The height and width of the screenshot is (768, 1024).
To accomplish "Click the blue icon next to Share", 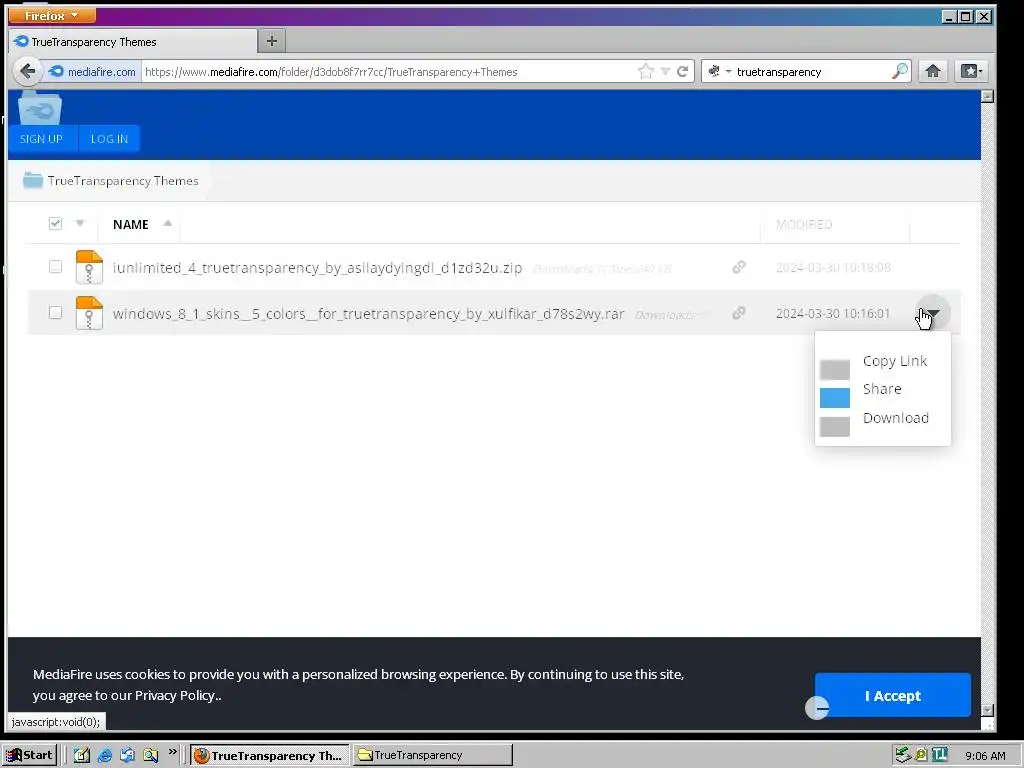I will (835, 398).
